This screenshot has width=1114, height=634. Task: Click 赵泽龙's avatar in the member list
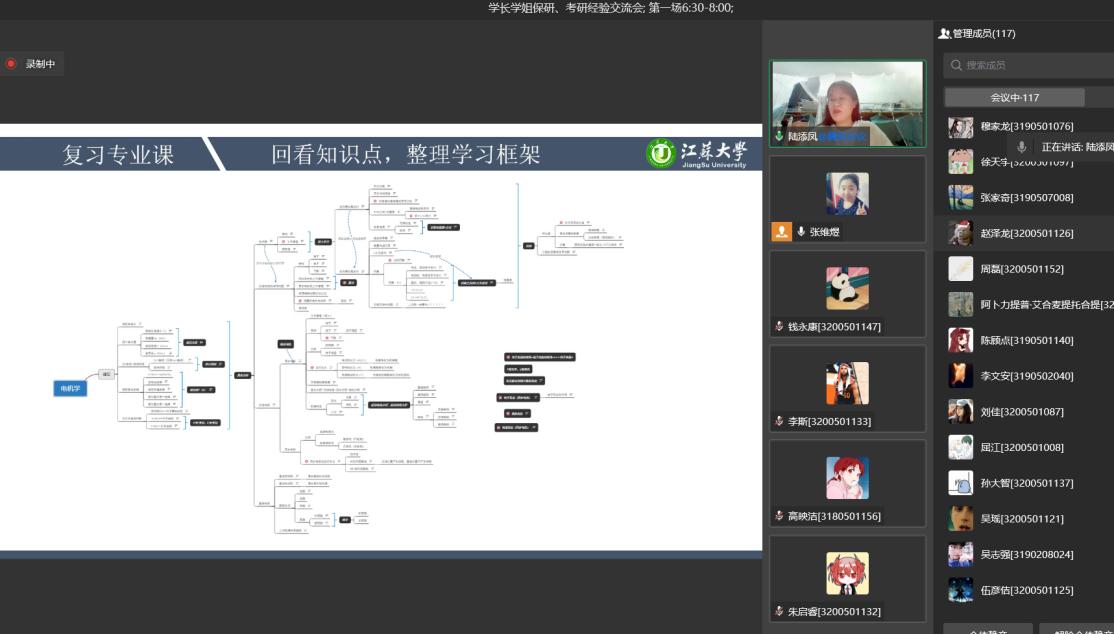tap(961, 233)
